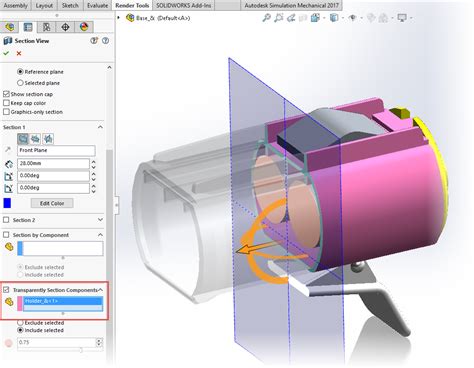474x368 pixels.
Task: Enable Section by Component checkbox
Action: (6, 235)
